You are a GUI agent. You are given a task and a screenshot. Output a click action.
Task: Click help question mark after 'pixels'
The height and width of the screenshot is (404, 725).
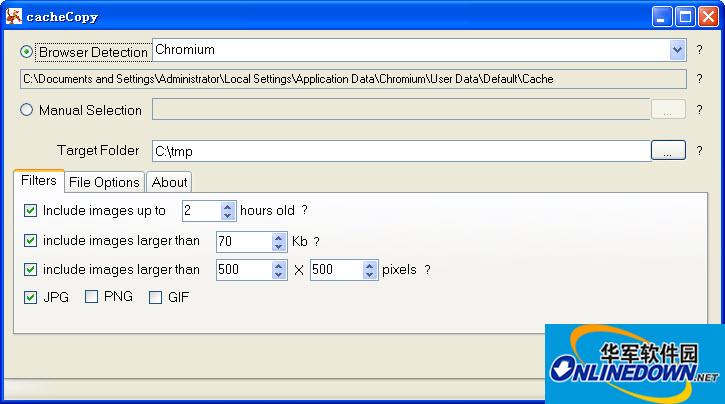coord(428,270)
